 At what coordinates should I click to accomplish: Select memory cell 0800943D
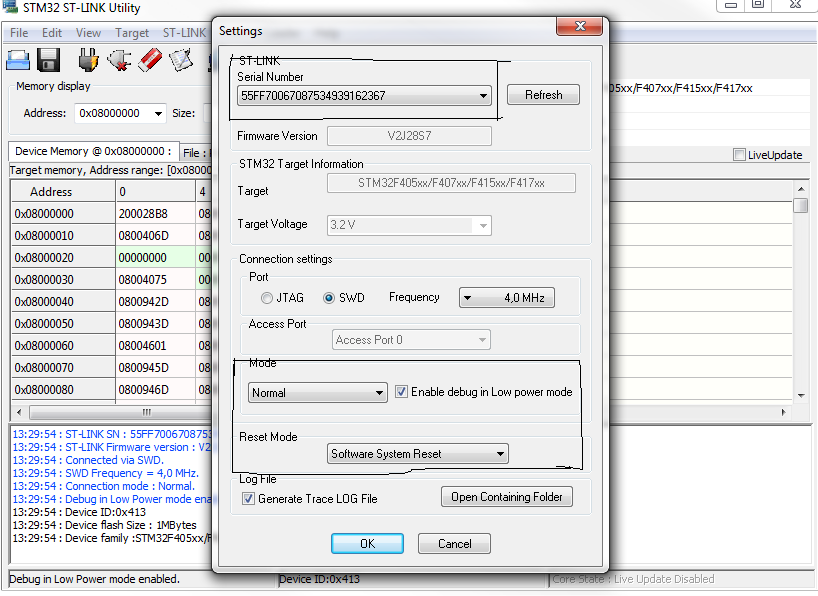(x=155, y=323)
